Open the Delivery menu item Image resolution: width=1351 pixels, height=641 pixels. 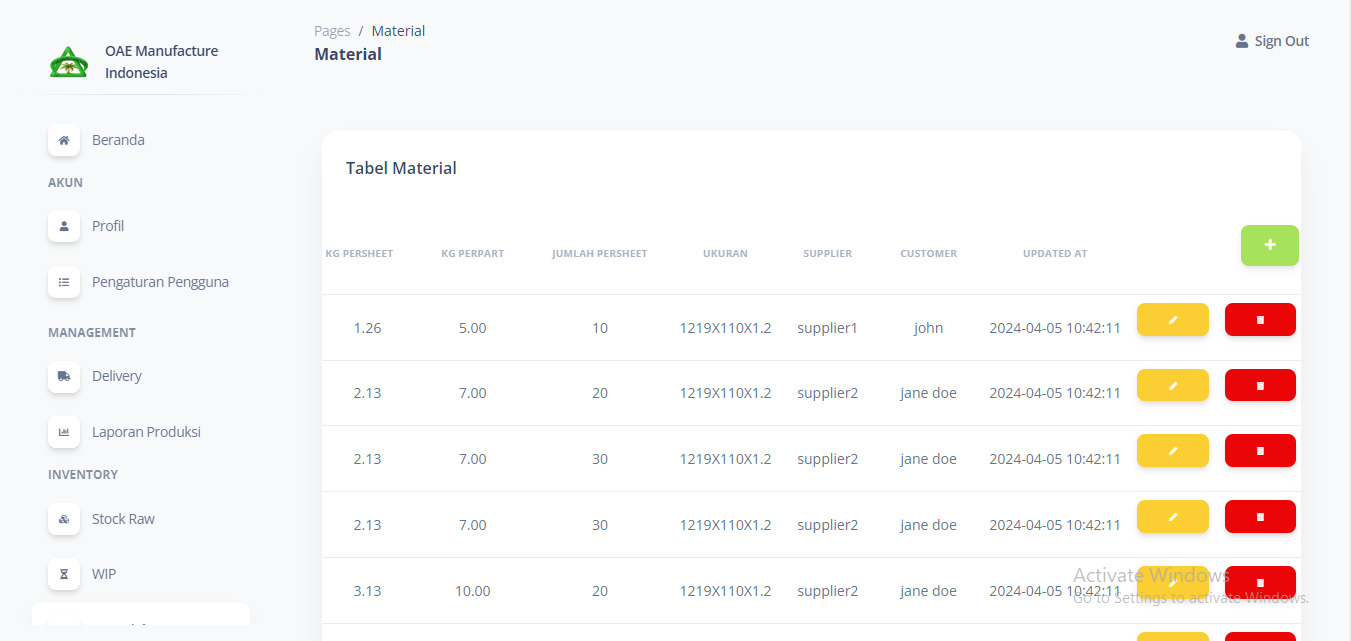point(117,376)
